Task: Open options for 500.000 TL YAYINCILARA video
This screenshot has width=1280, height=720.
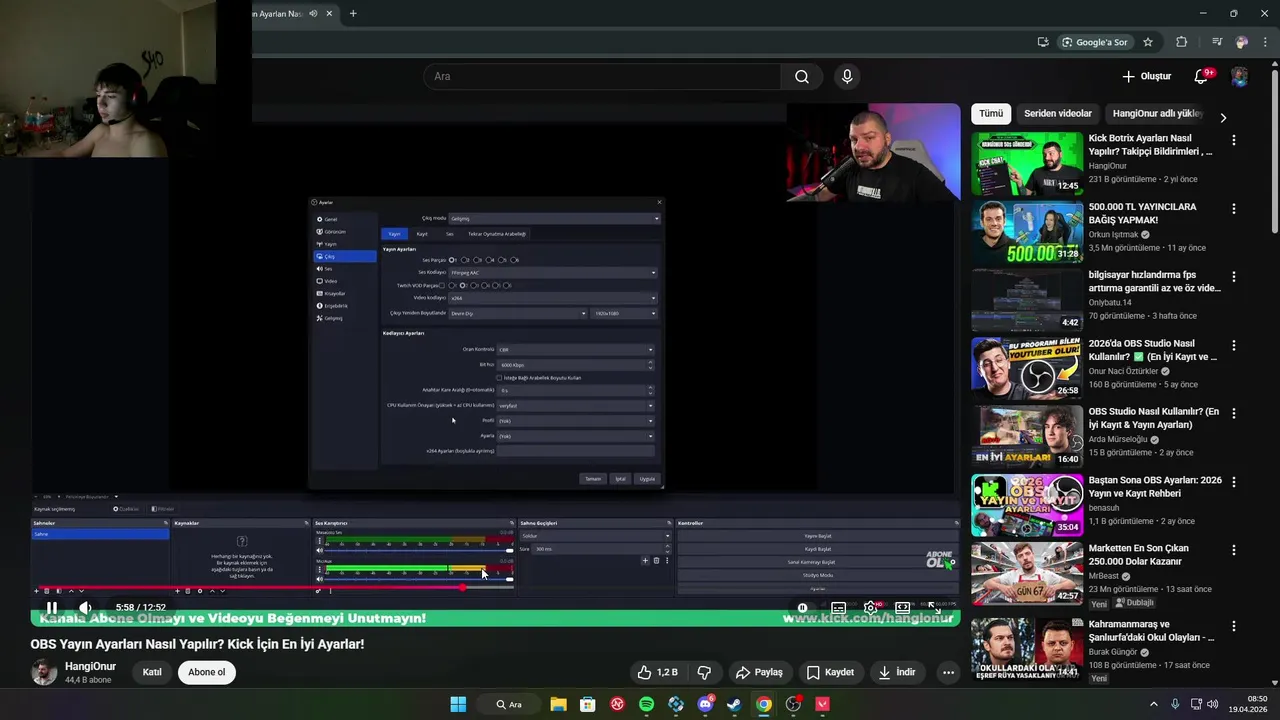Action: (1233, 209)
